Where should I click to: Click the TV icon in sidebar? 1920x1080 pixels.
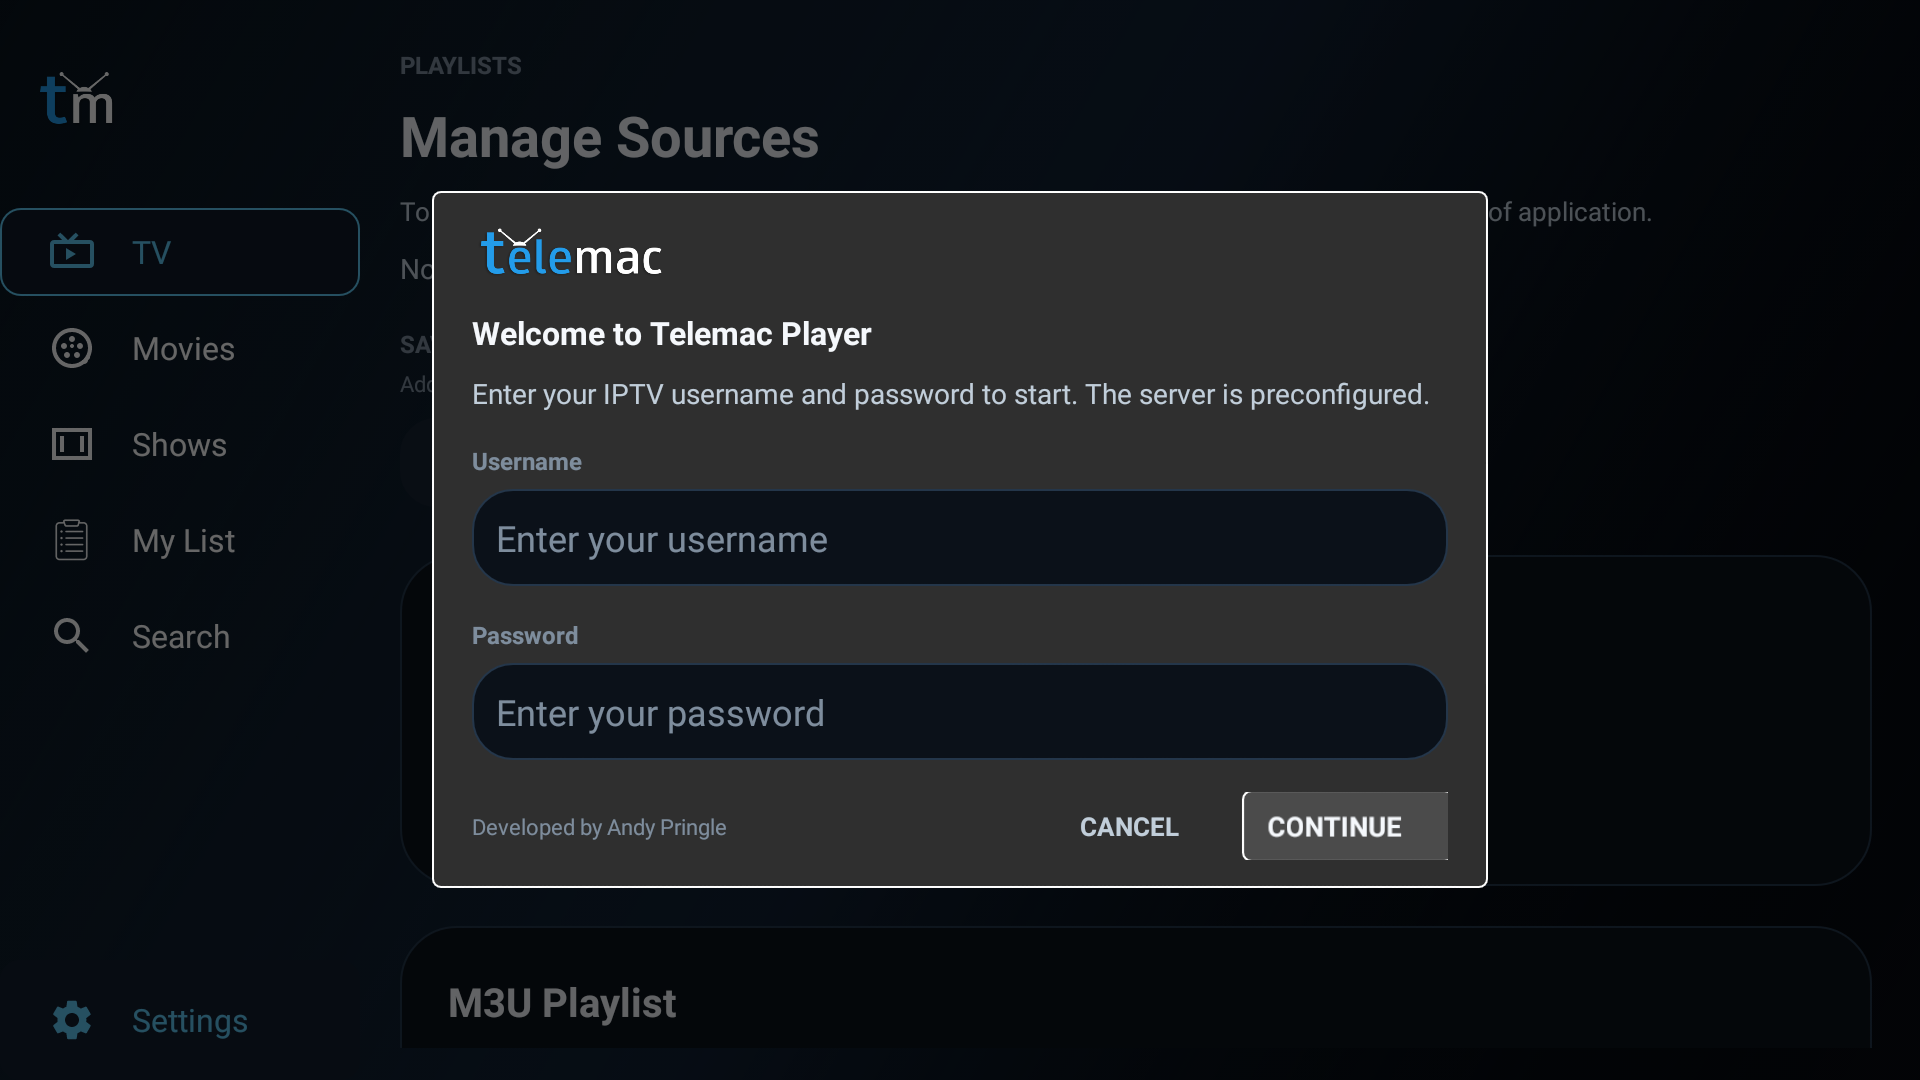(72, 252)
